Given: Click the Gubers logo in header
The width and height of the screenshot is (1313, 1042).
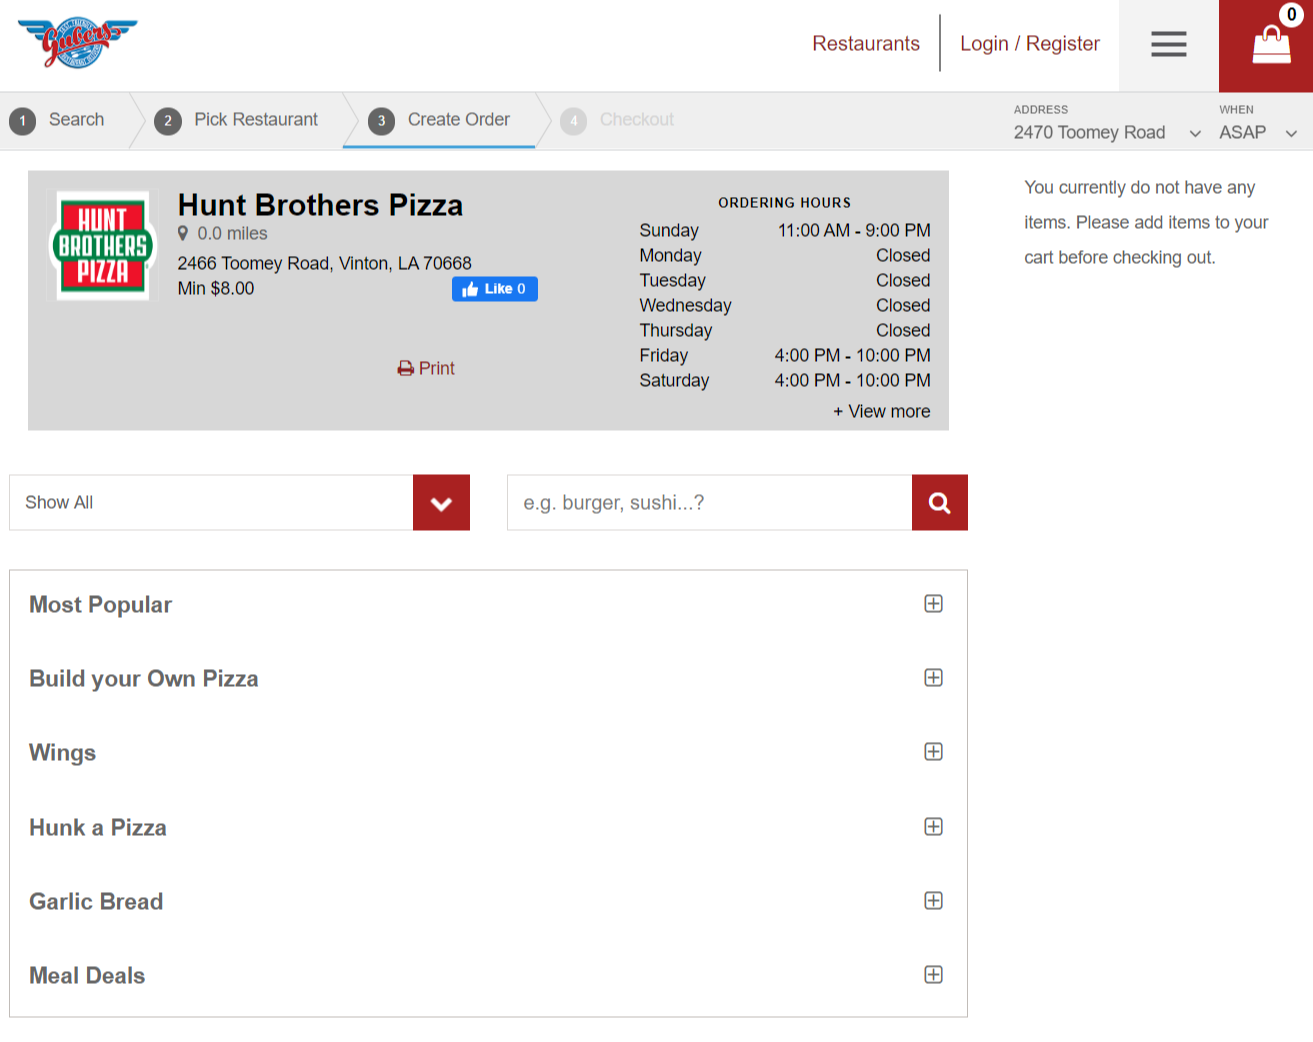Looking at the screenshot, I should tap(77, 42).
